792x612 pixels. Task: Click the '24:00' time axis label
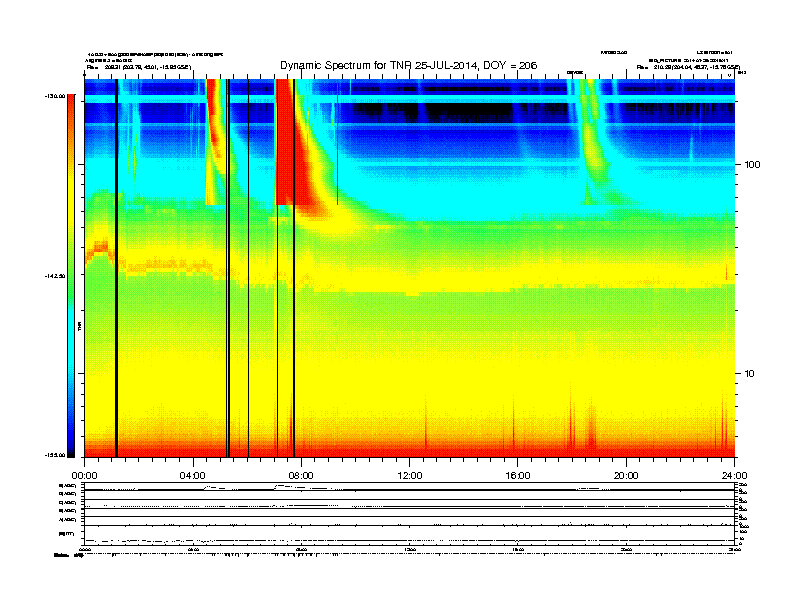point(734,476)
